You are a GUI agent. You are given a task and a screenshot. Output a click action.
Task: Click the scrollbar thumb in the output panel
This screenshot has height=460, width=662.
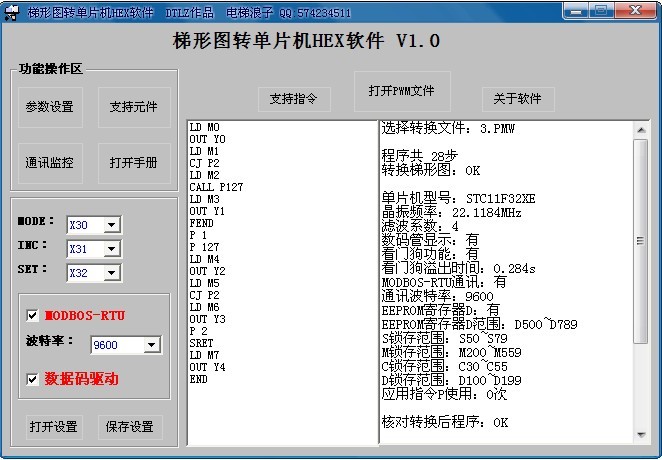[640, 240]
